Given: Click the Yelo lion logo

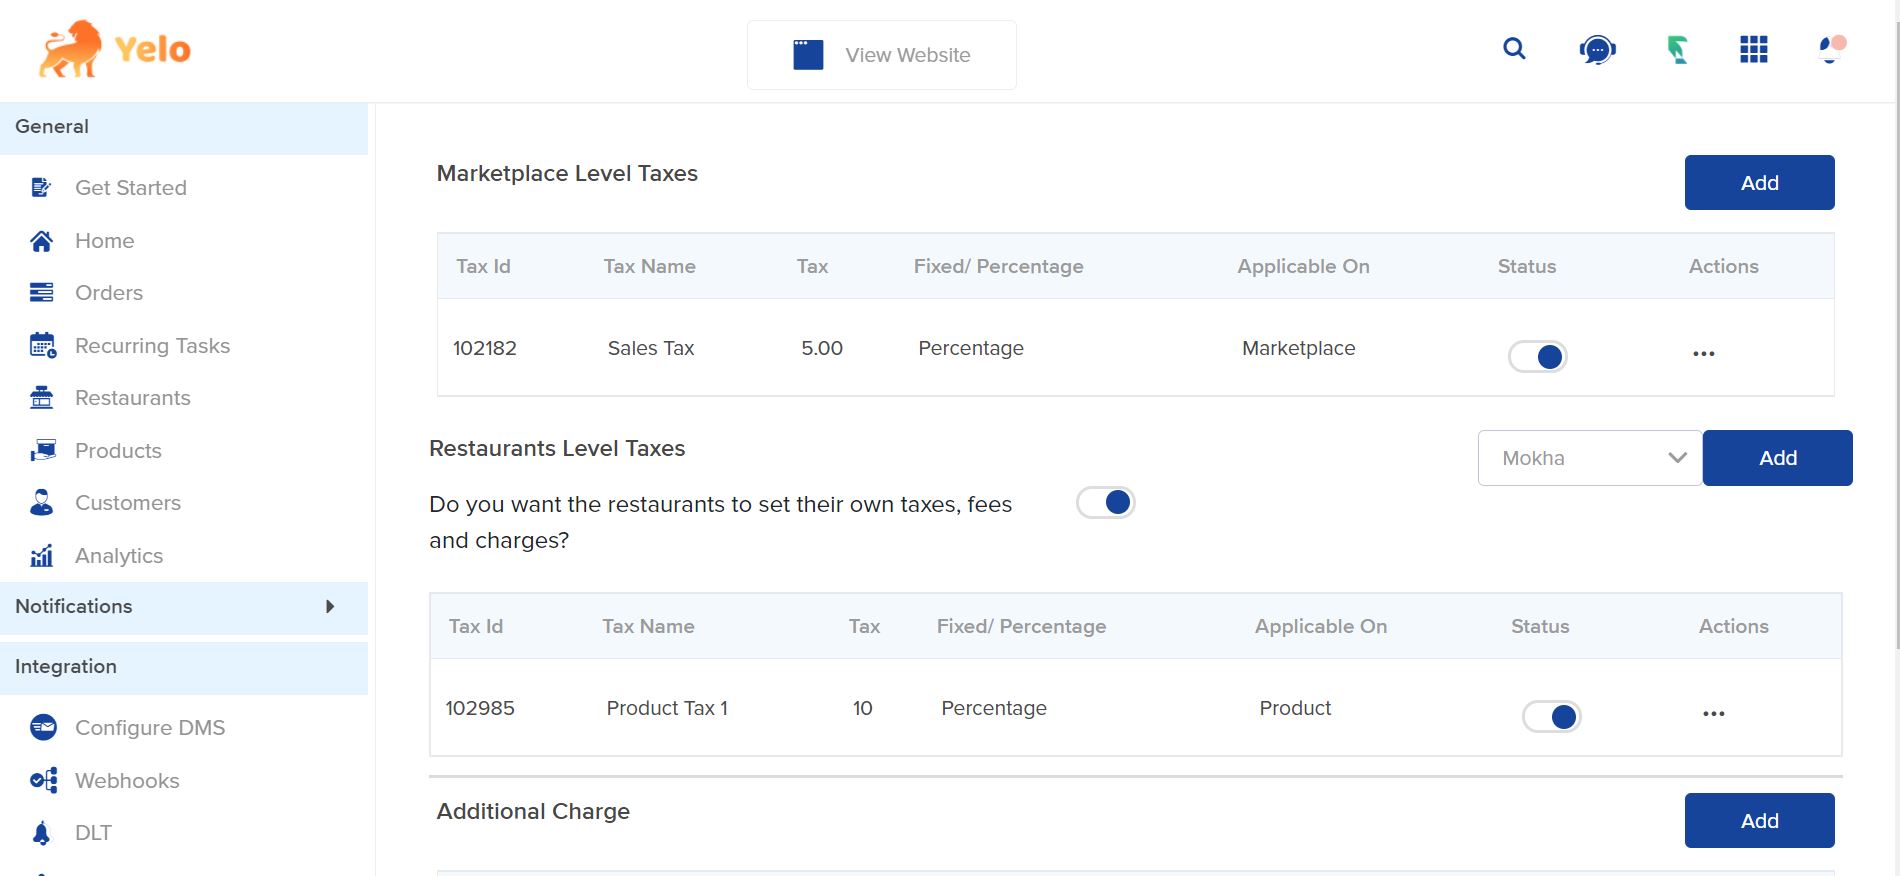Looking at the screenshot, I should [x=114, y=49].
